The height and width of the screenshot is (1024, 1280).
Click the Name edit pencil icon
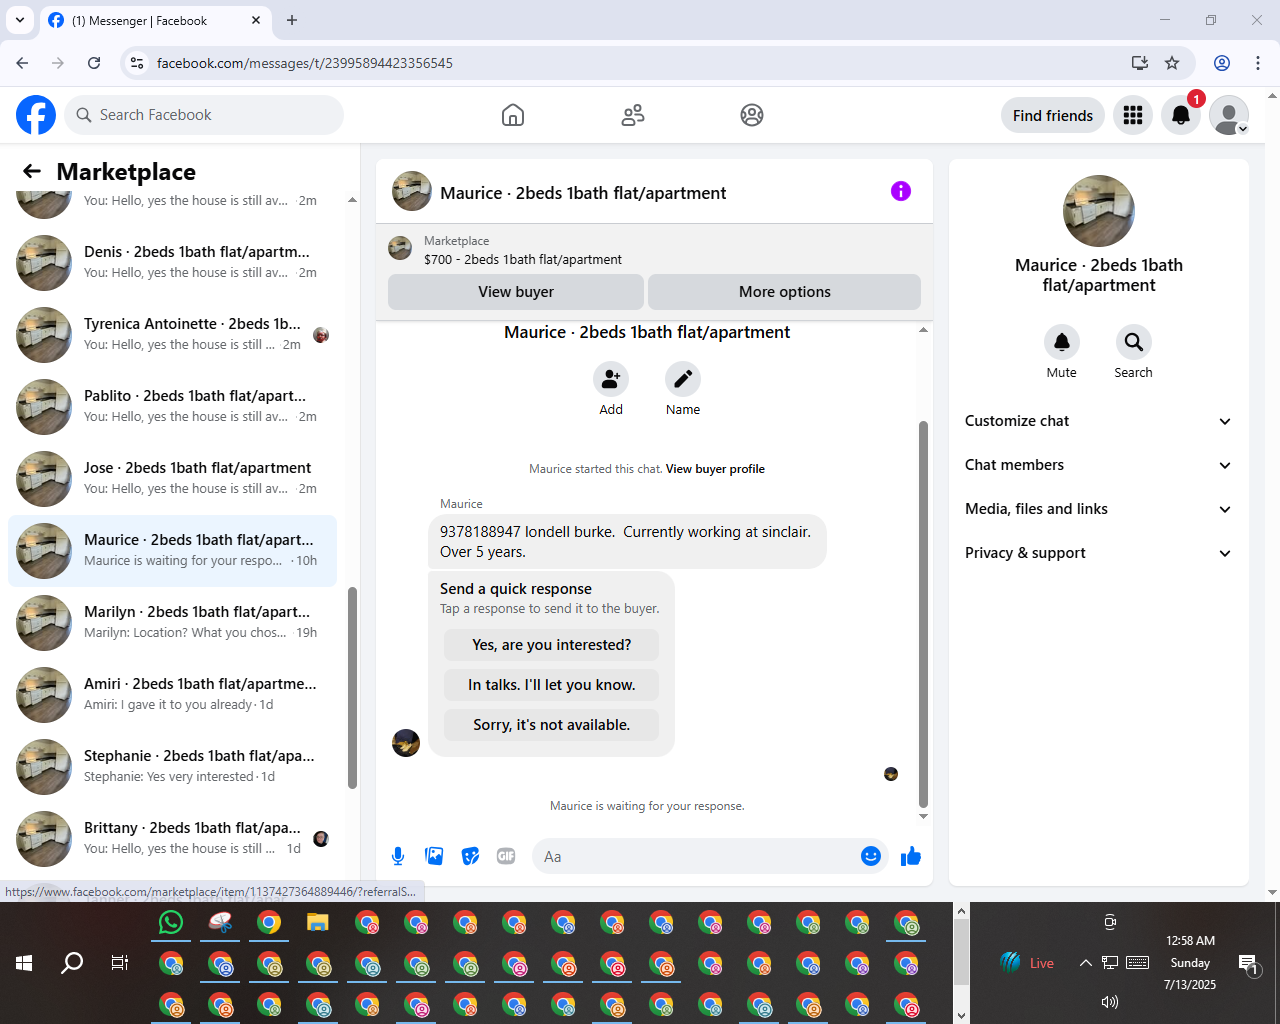(683, 379)
